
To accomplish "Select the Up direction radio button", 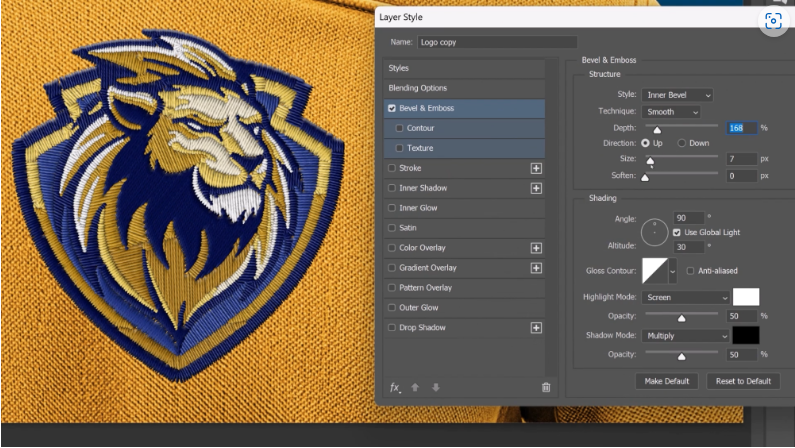I will [645, 143].
